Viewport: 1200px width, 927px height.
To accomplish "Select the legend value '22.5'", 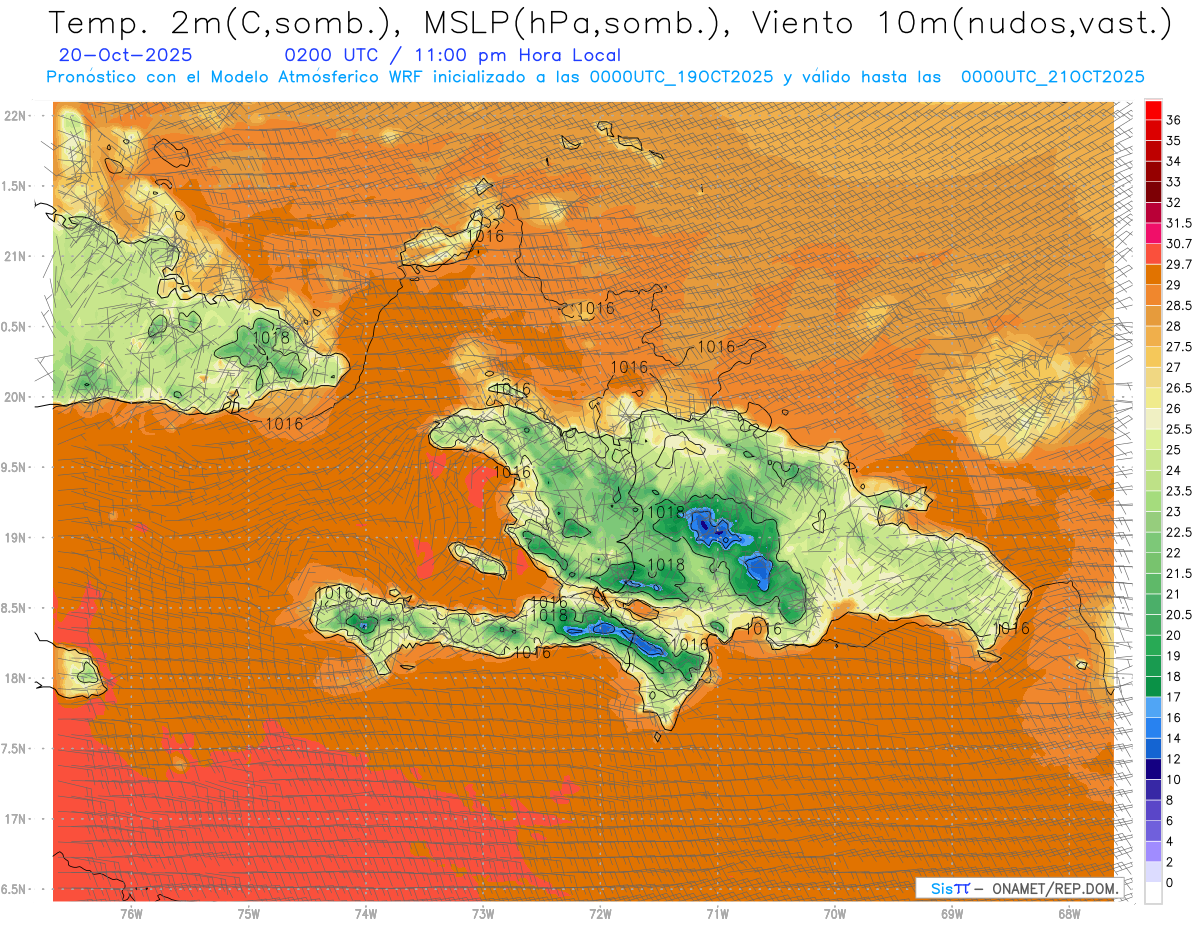I will tap(1178, 533).
